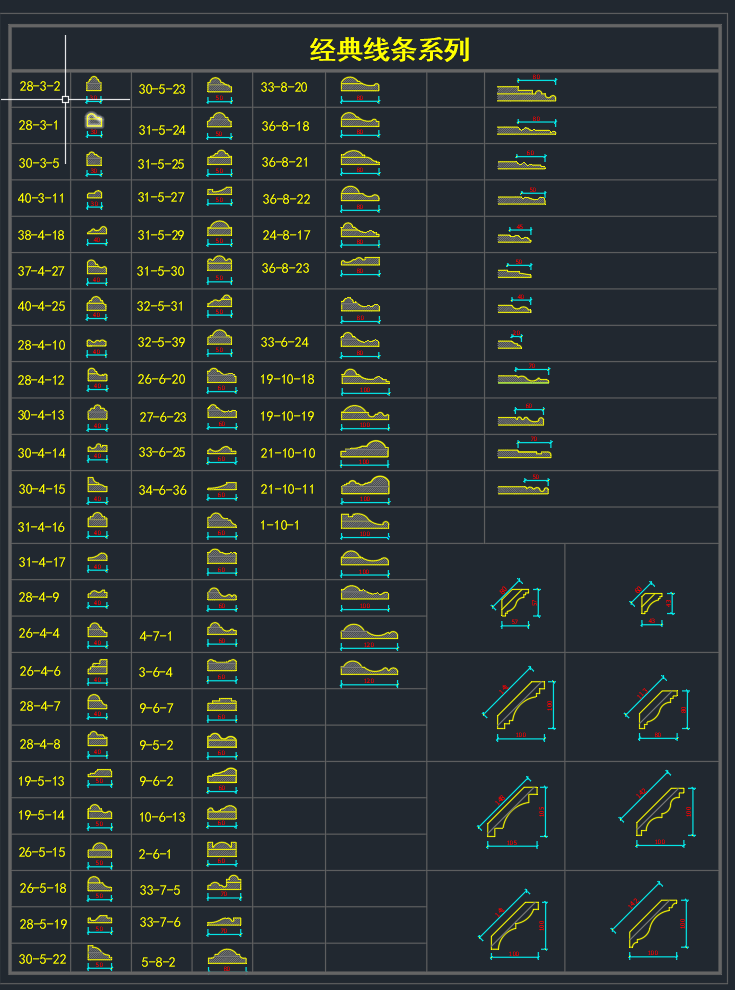Select the profile shape next to 34-6-36

(x=222, y=488)
